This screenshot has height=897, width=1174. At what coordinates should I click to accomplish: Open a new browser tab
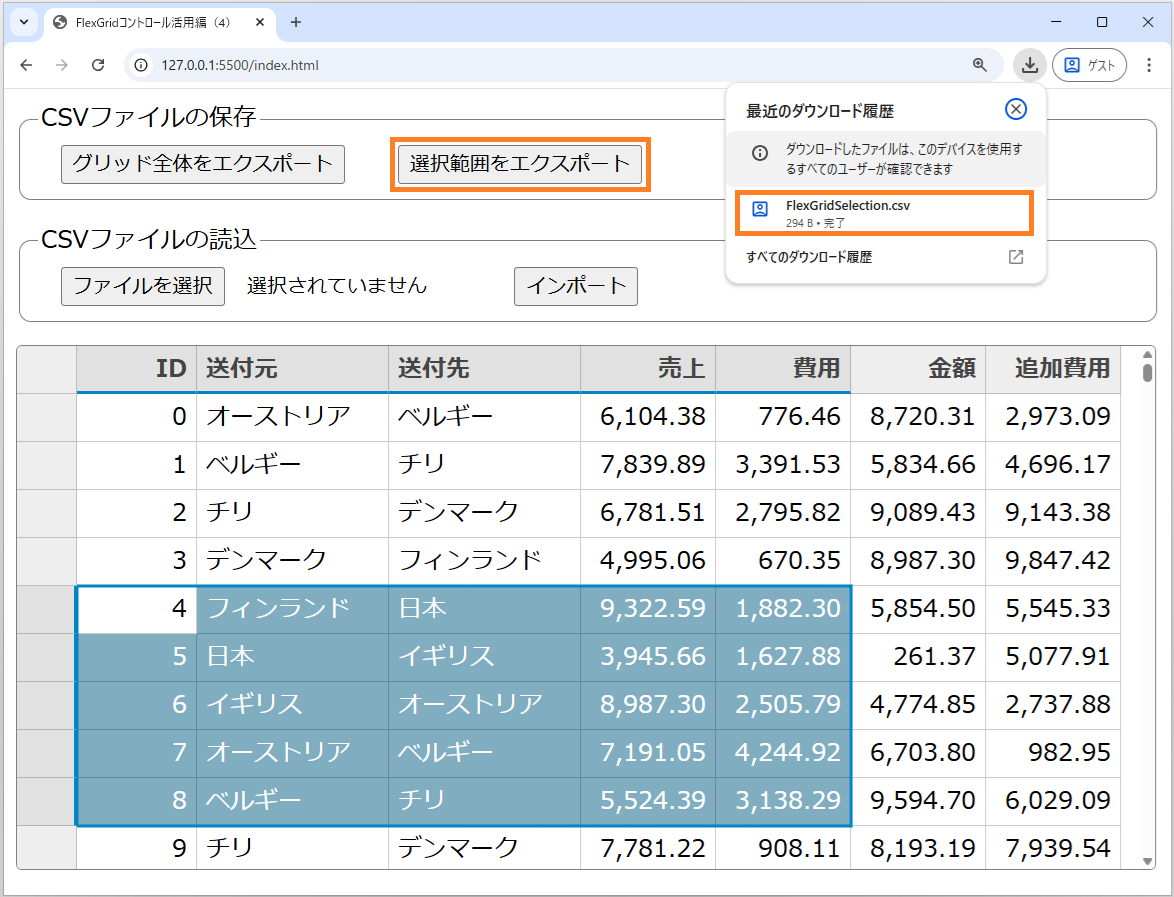pos(296,22)
